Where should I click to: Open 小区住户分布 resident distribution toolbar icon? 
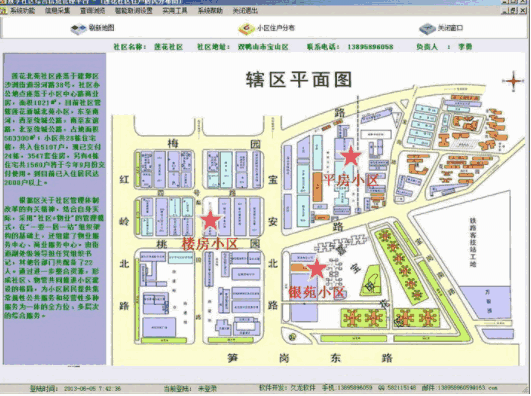[x=247, y=28]
